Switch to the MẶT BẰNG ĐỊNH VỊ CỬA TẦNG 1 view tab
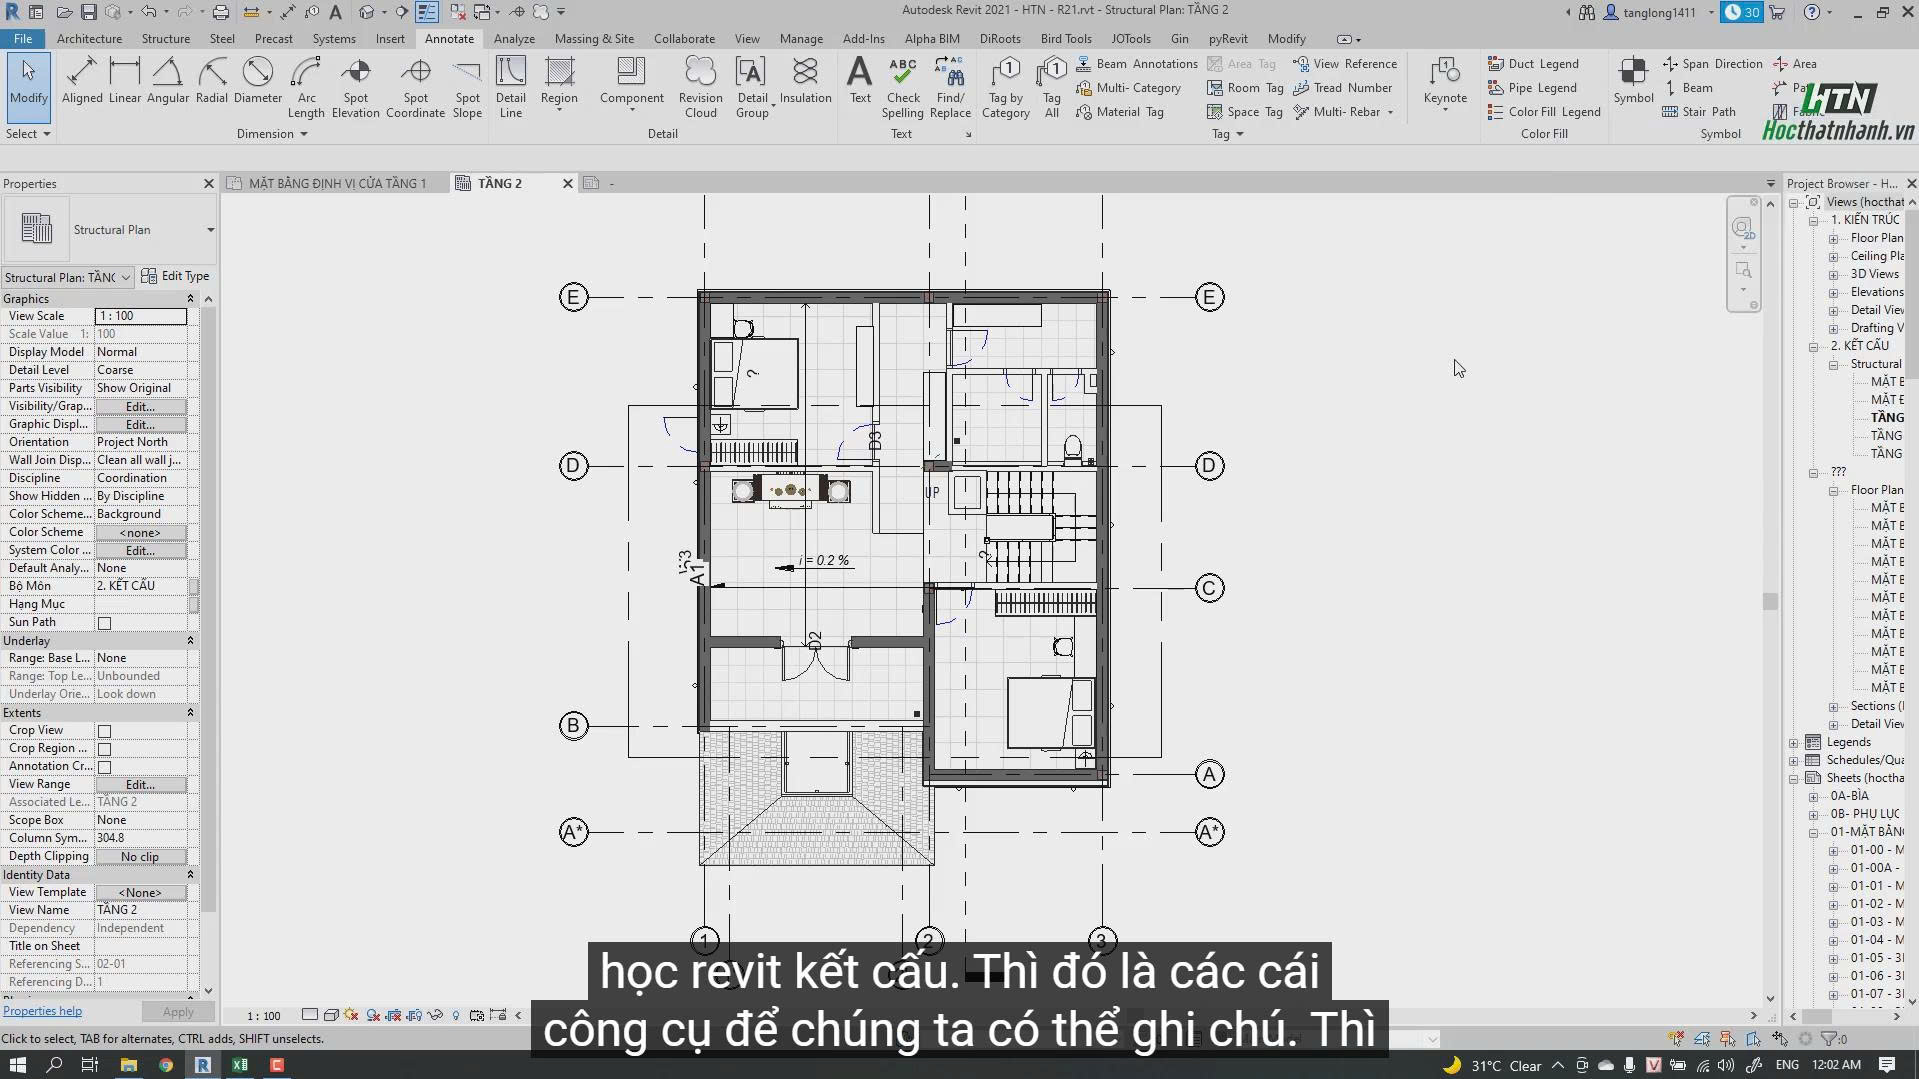Screen dimensions: 1919x1079 pyautogui.click(x=336, y=183)
